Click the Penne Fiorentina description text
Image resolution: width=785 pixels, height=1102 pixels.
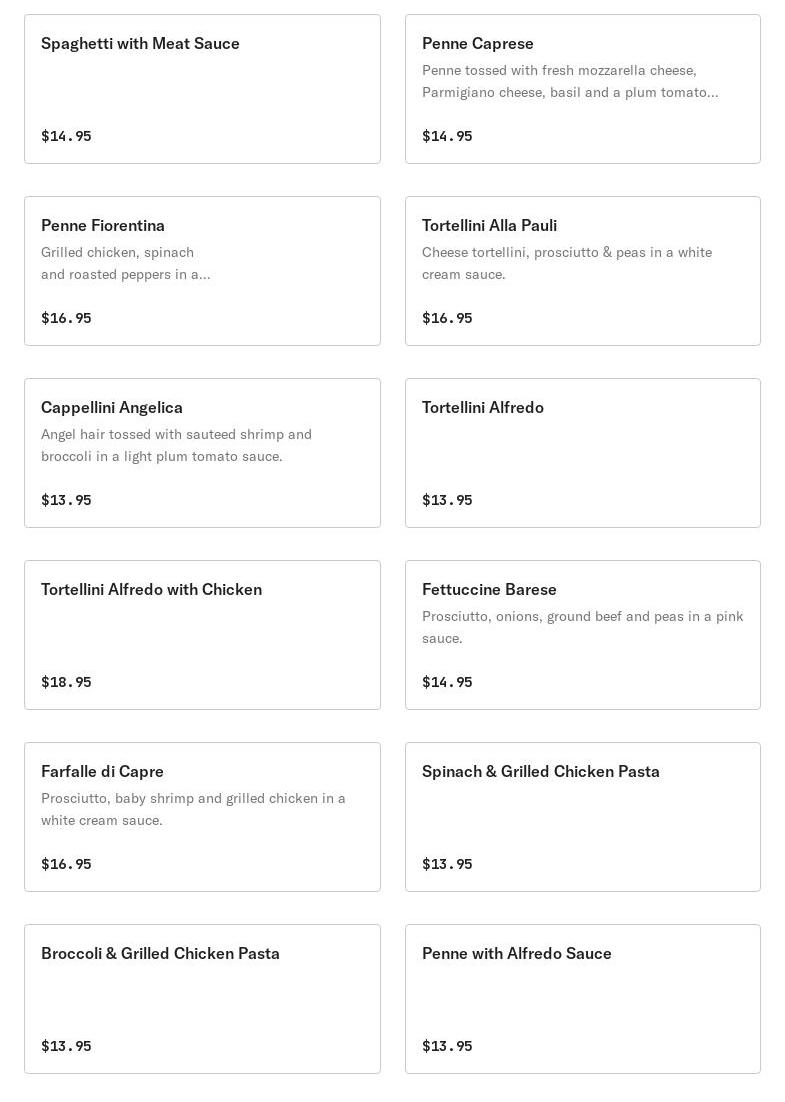pyautogui.click(x=125, y=263)
